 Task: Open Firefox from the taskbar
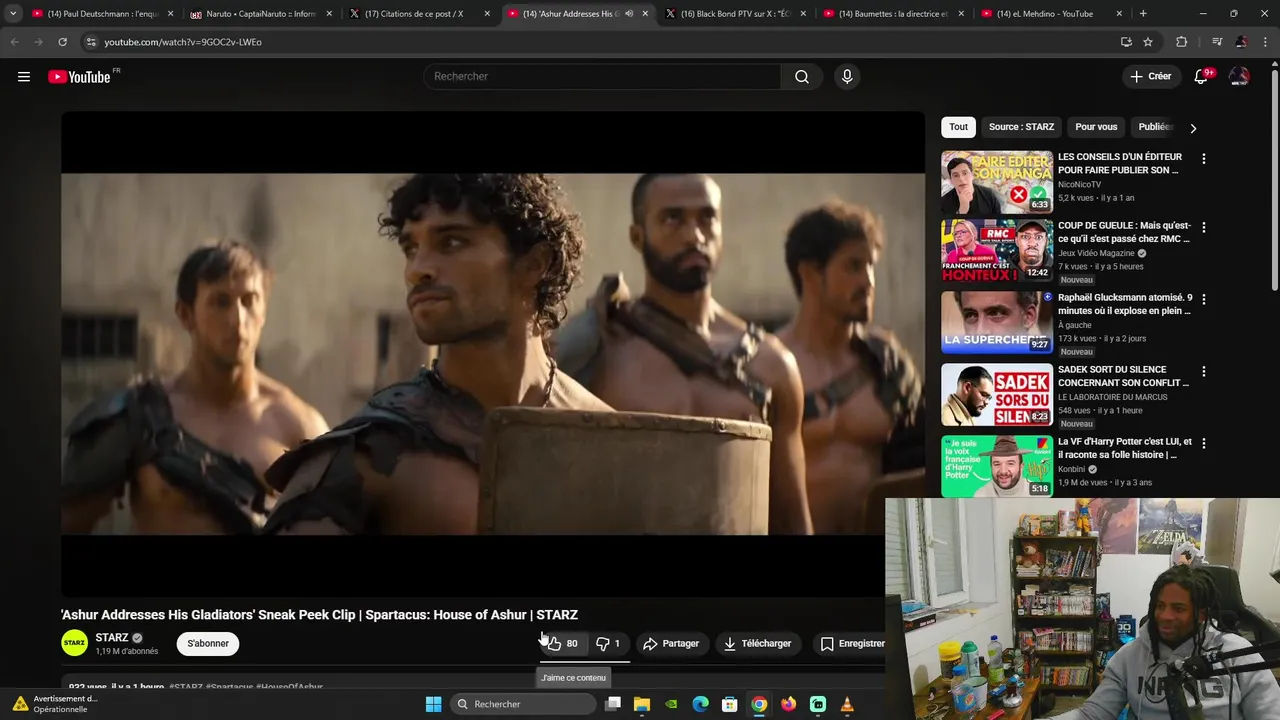789,704
